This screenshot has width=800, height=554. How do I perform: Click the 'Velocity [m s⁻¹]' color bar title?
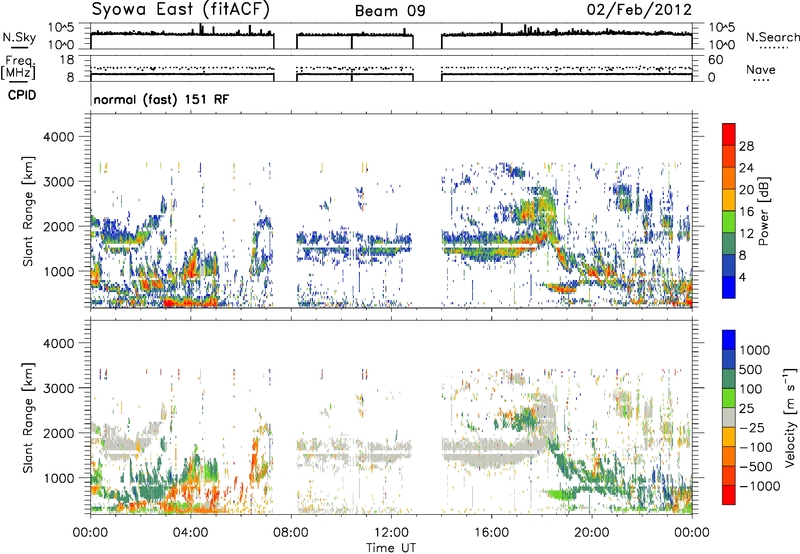790,417
